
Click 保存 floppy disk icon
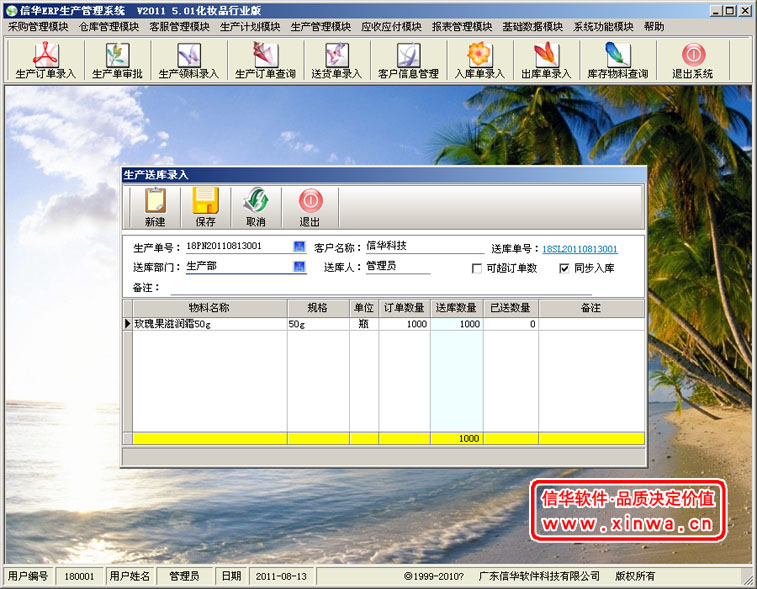pyautogui.click(x=205, y=207)
